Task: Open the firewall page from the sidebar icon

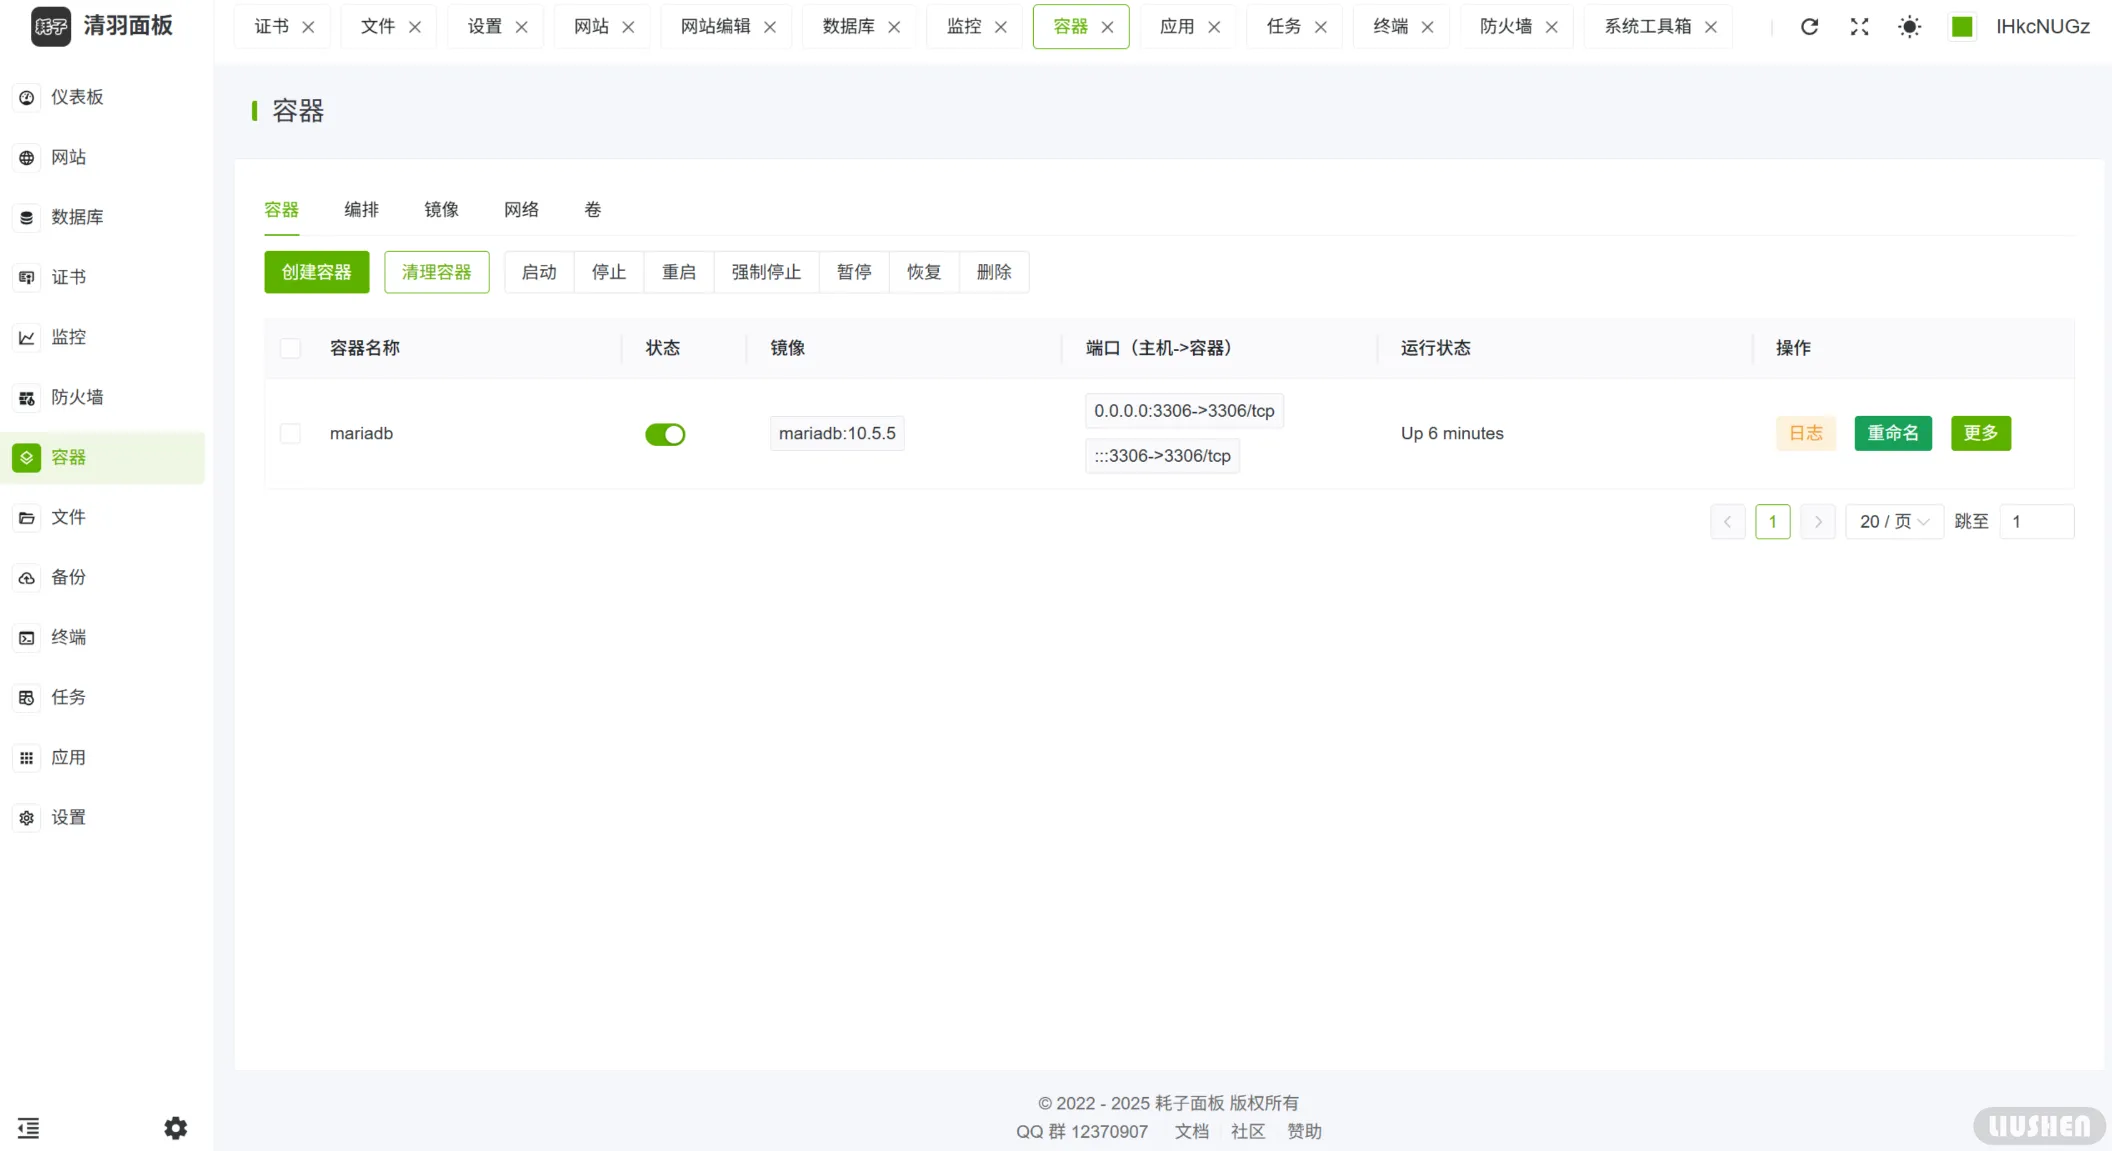Action: [x=27, y=398]
